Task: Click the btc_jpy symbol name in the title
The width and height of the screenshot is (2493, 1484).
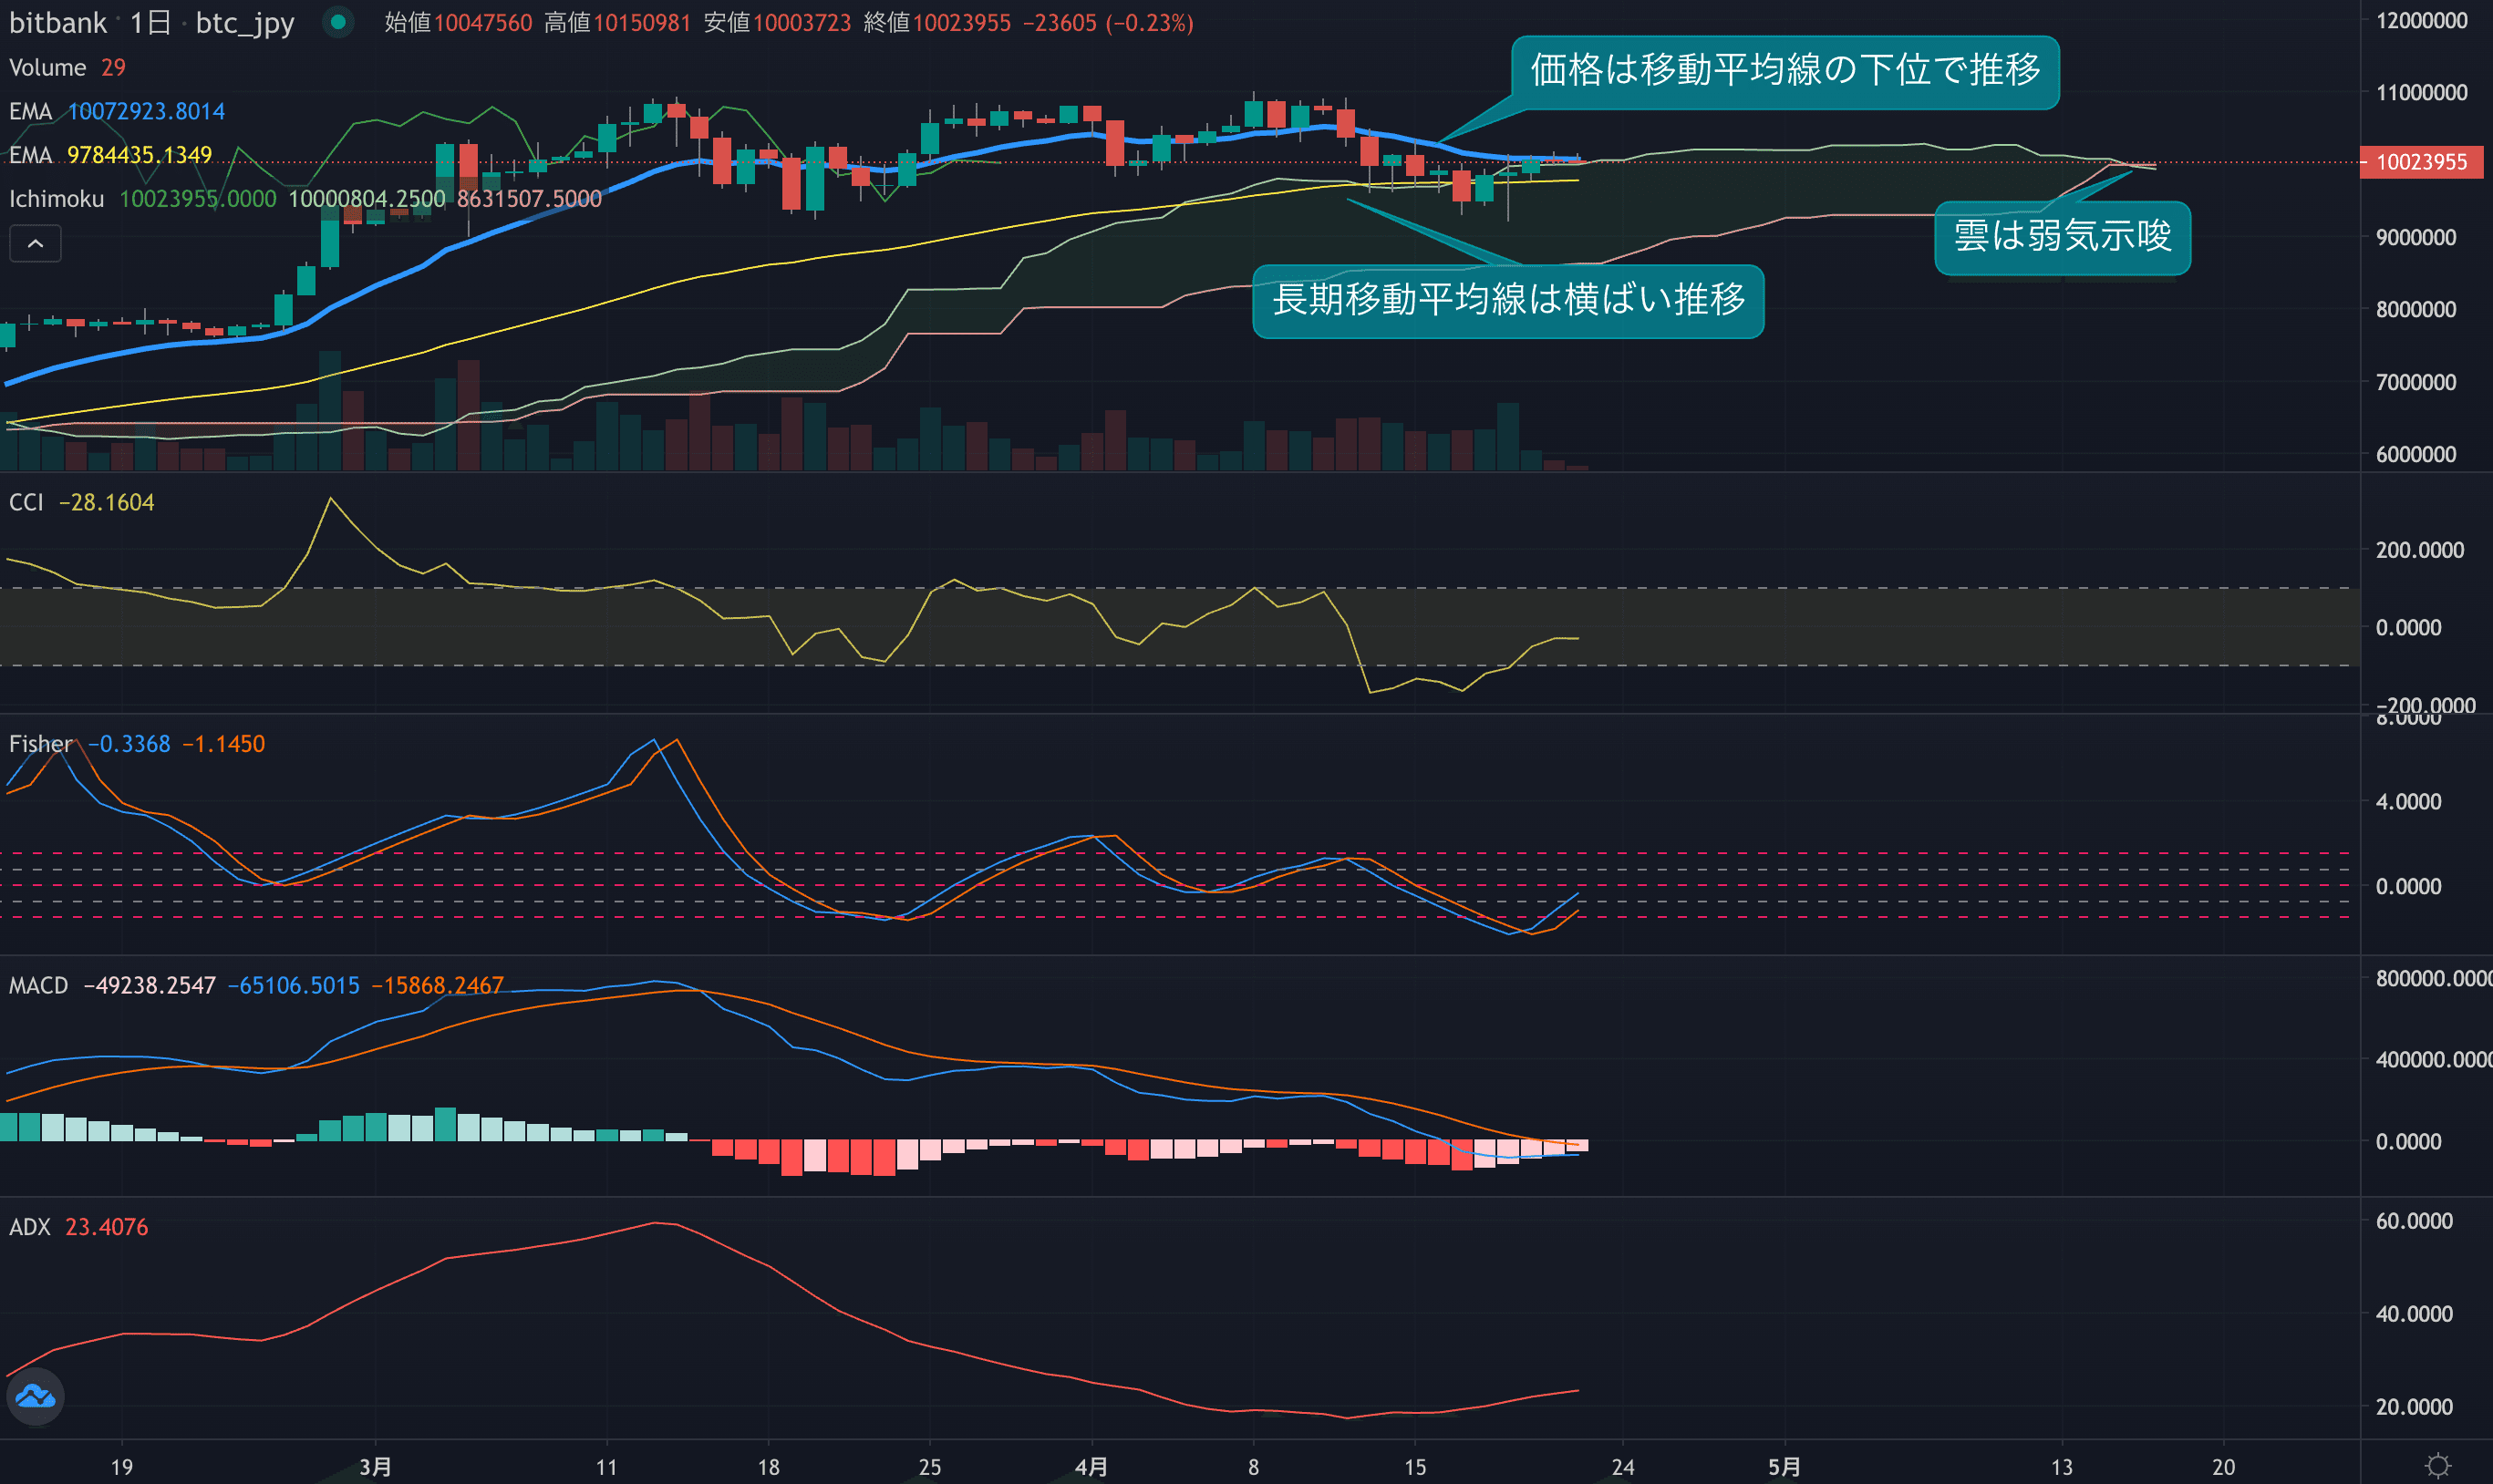Action: click(x=244, y=22)
